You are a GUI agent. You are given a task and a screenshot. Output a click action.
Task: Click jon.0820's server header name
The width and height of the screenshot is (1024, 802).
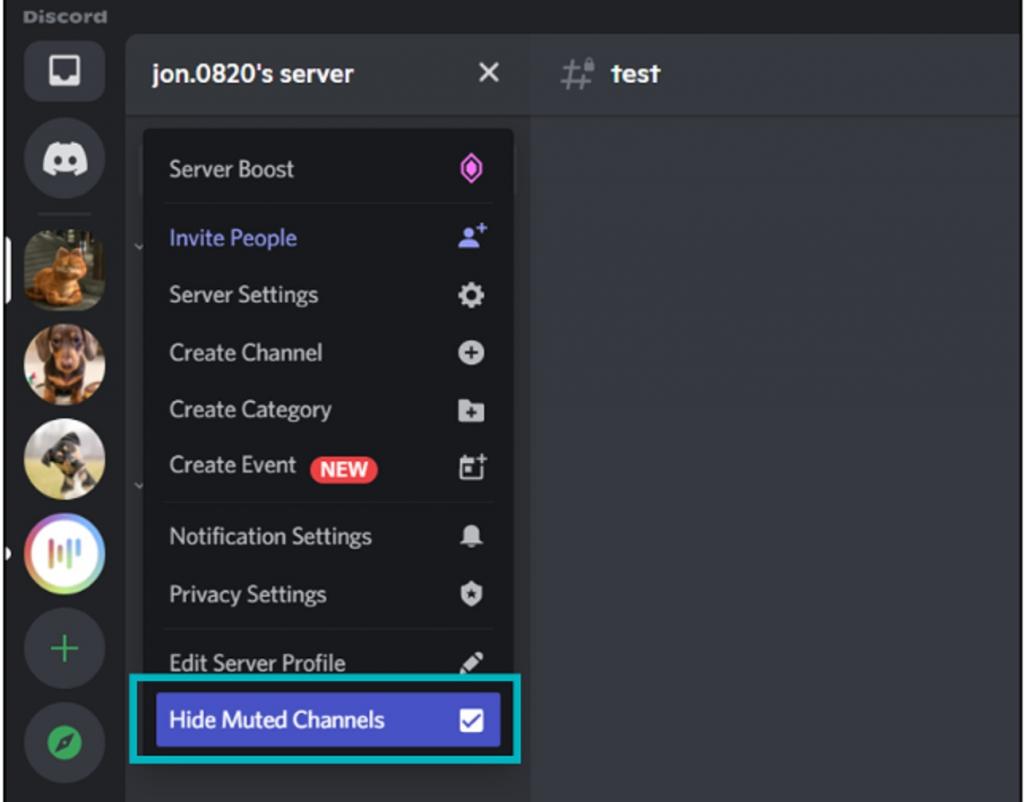(252, 74)
